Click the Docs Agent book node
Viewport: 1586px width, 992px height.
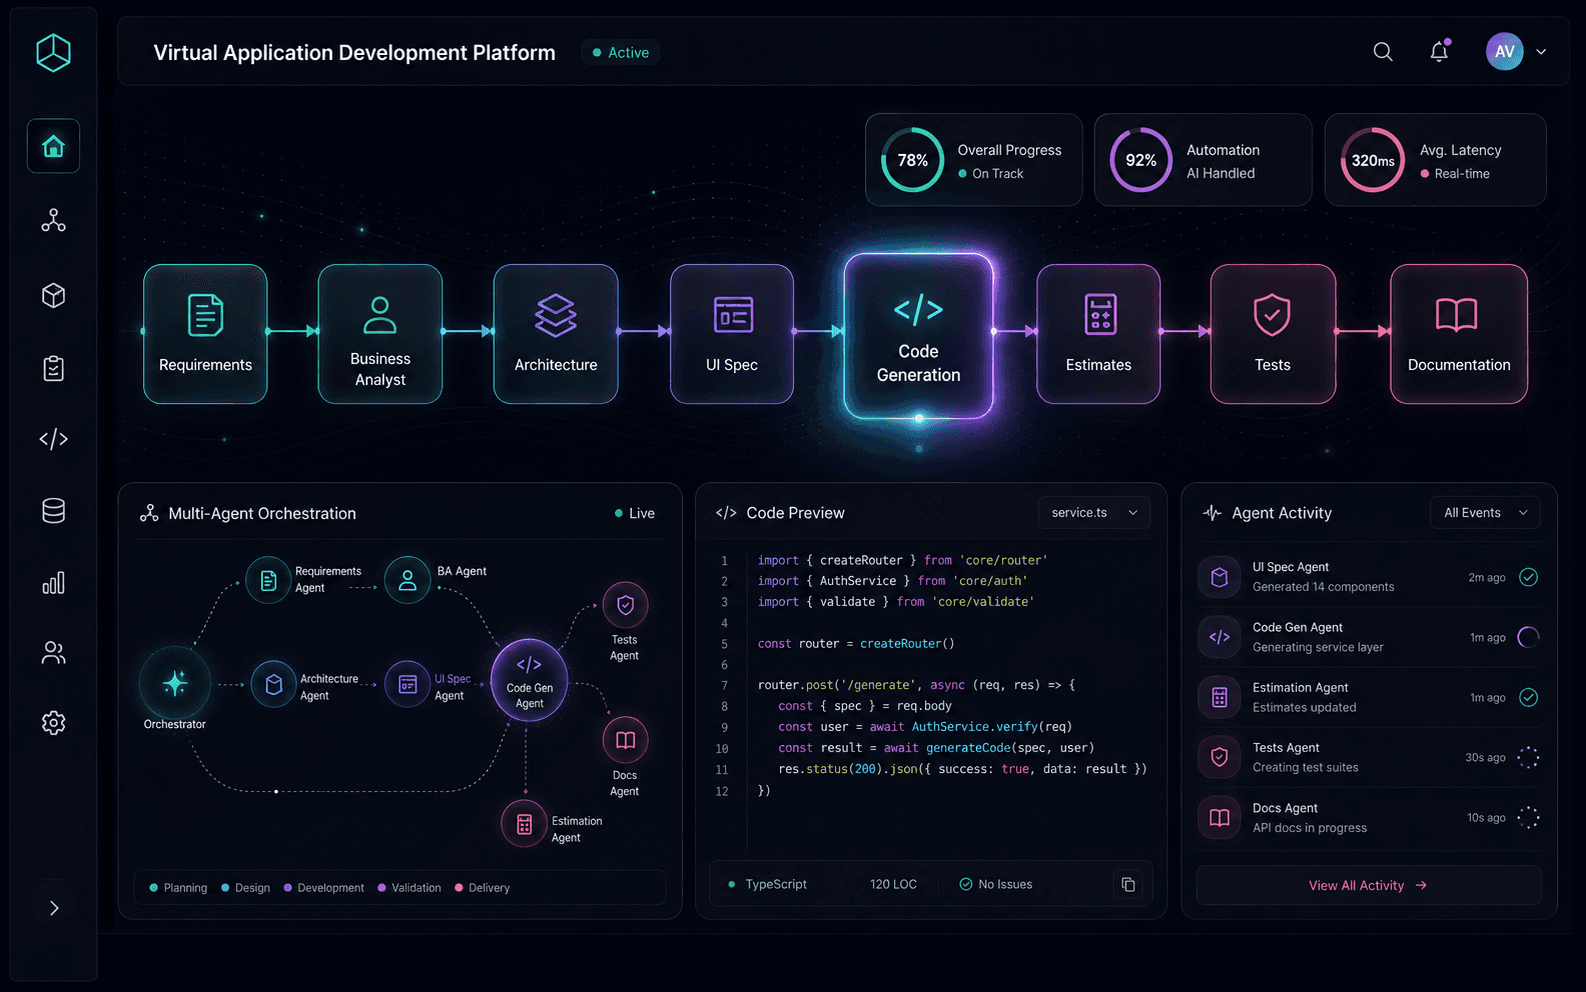[625, 740]
